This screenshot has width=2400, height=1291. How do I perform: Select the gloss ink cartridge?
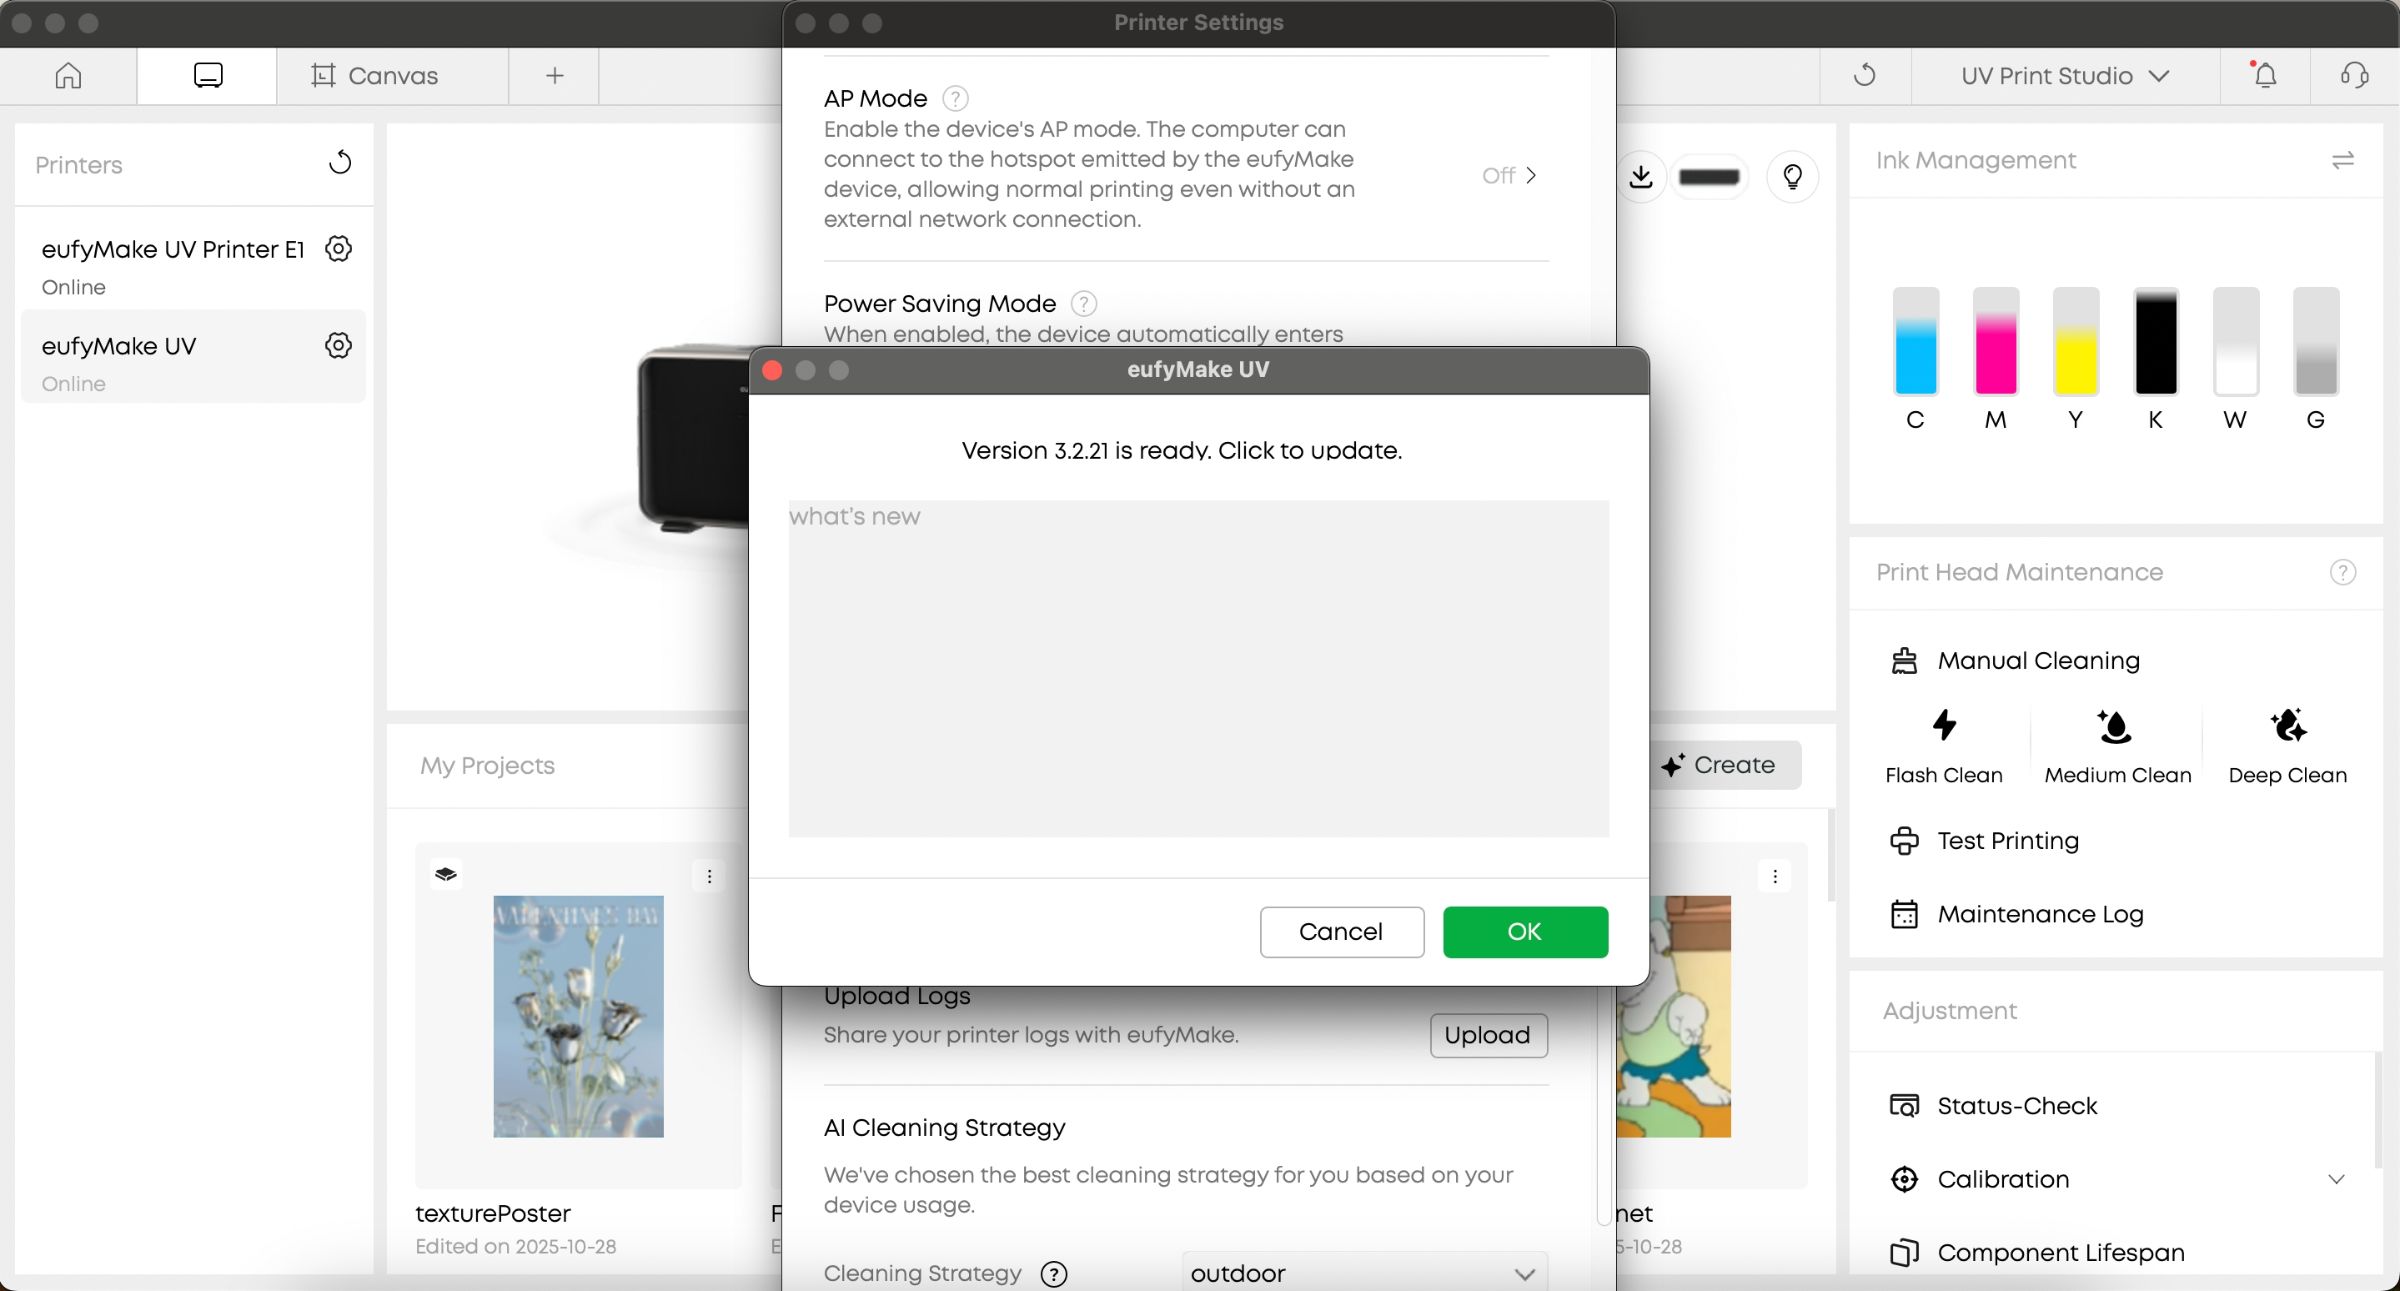click(x=2315, y=341)
